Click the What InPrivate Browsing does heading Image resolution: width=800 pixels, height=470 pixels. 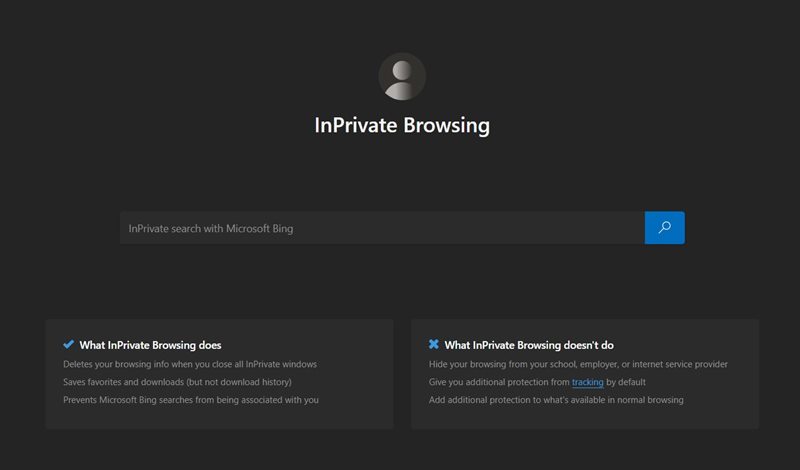pos(151,345)
